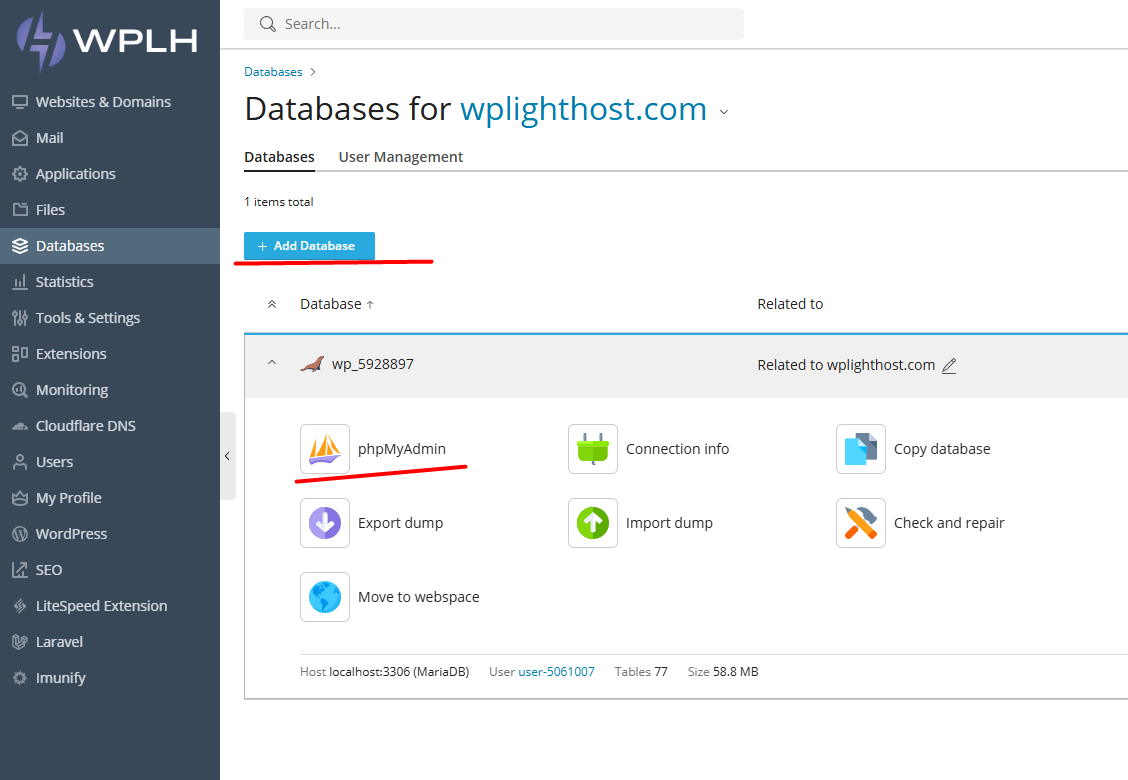Click the Check and repair label
This screenshot has width=1128, height=780.
(949, 523)
